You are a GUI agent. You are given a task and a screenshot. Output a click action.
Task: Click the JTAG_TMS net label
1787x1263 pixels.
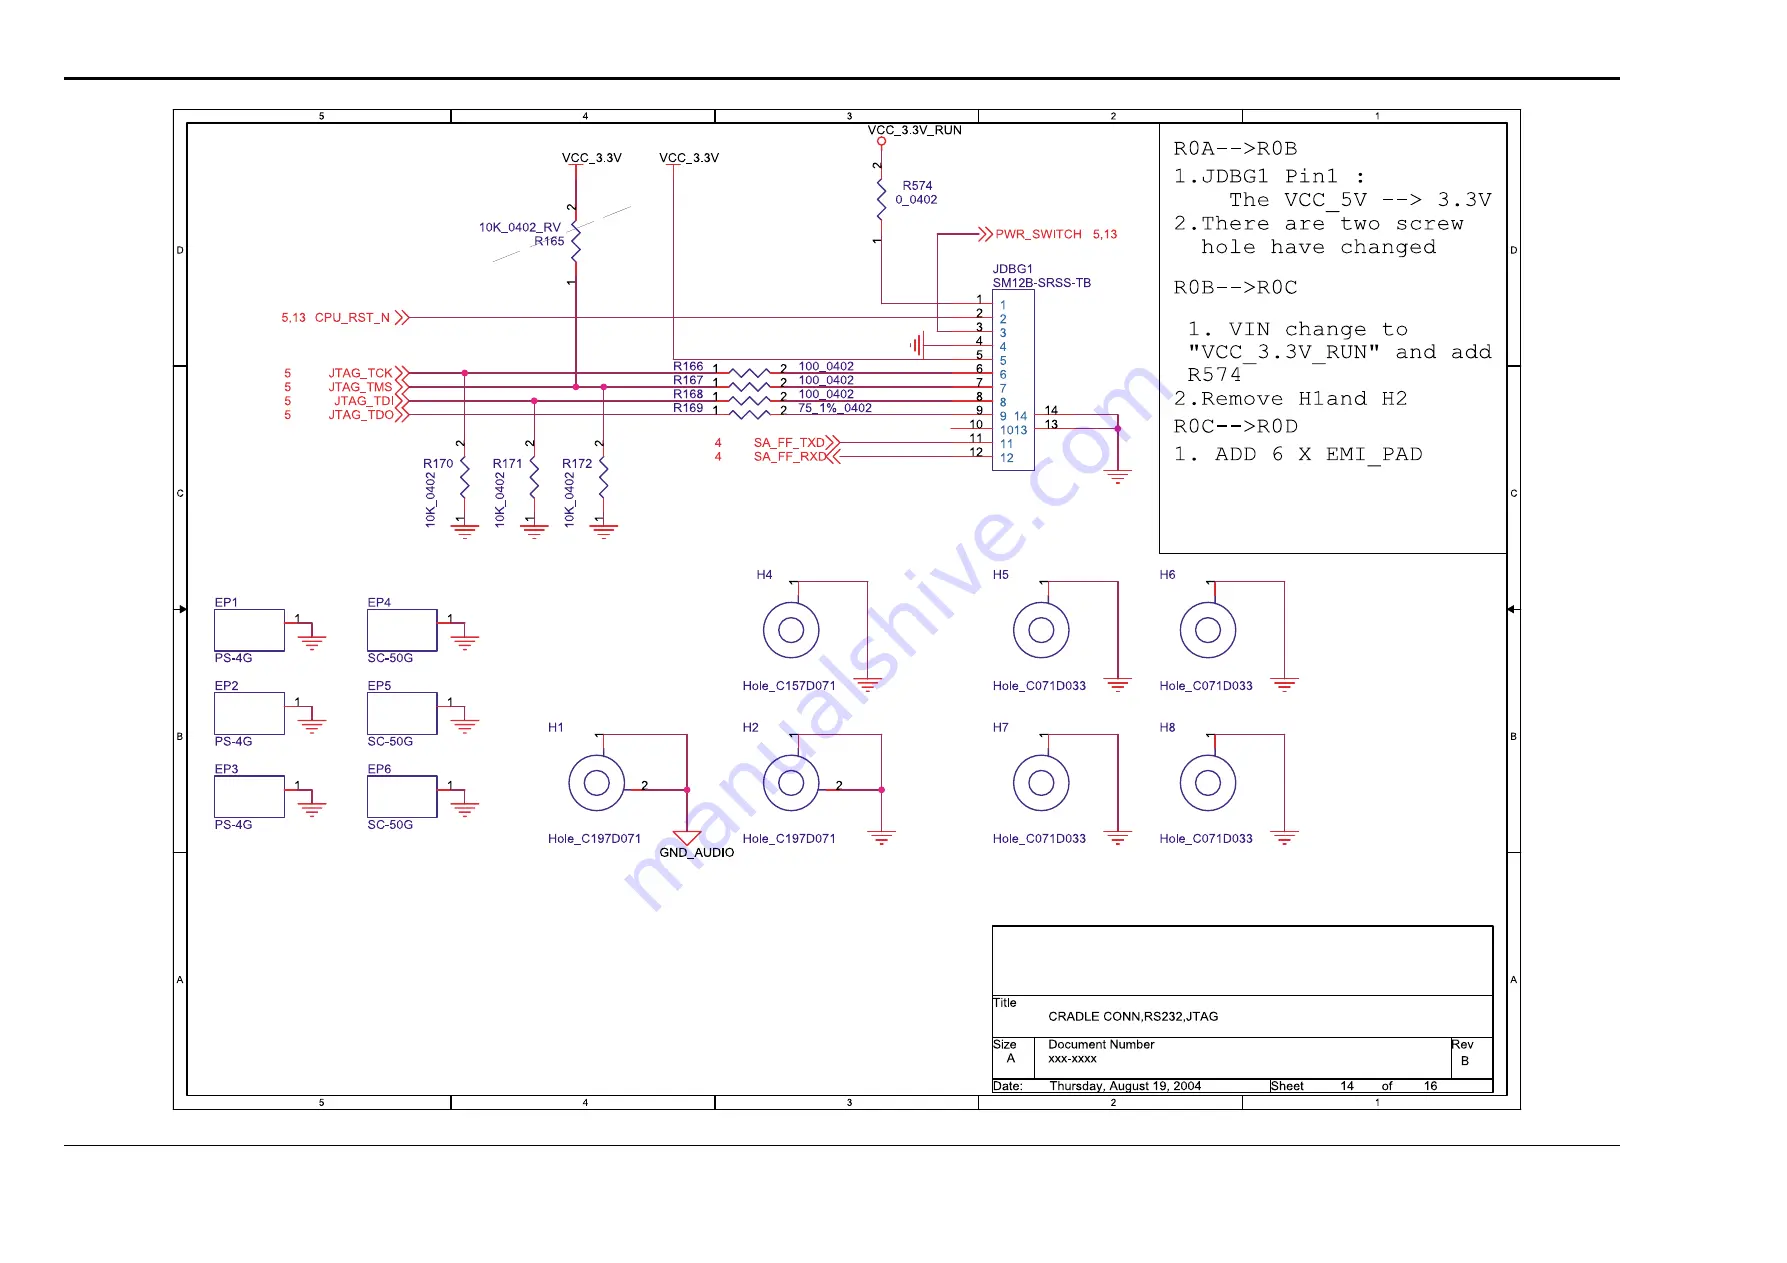point(360,387)
